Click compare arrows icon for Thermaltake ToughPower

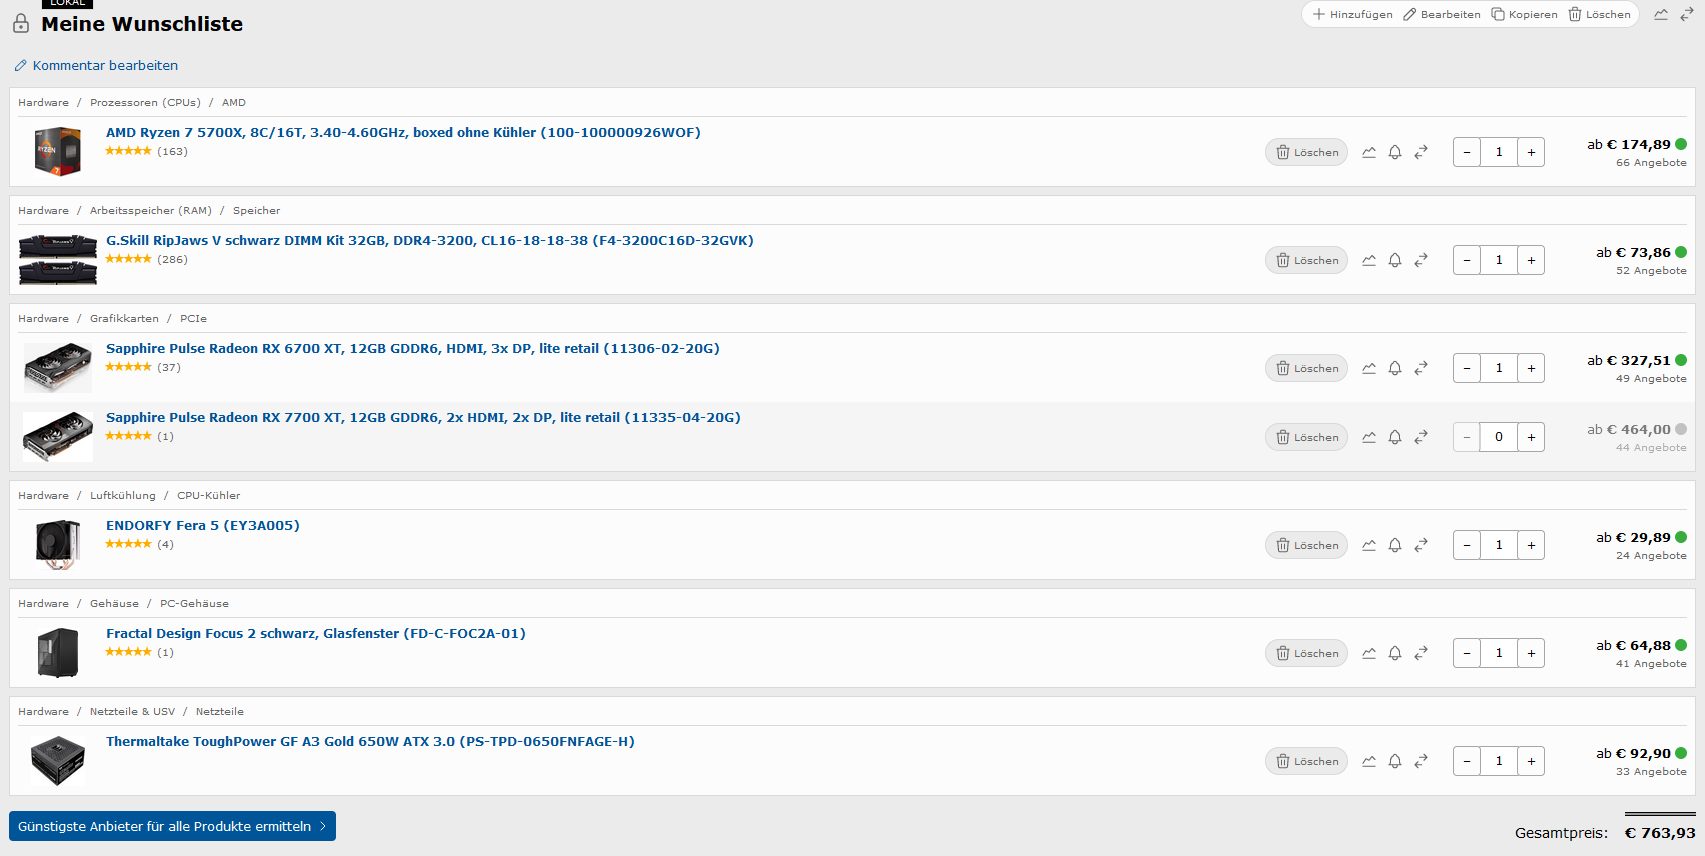1421,761
